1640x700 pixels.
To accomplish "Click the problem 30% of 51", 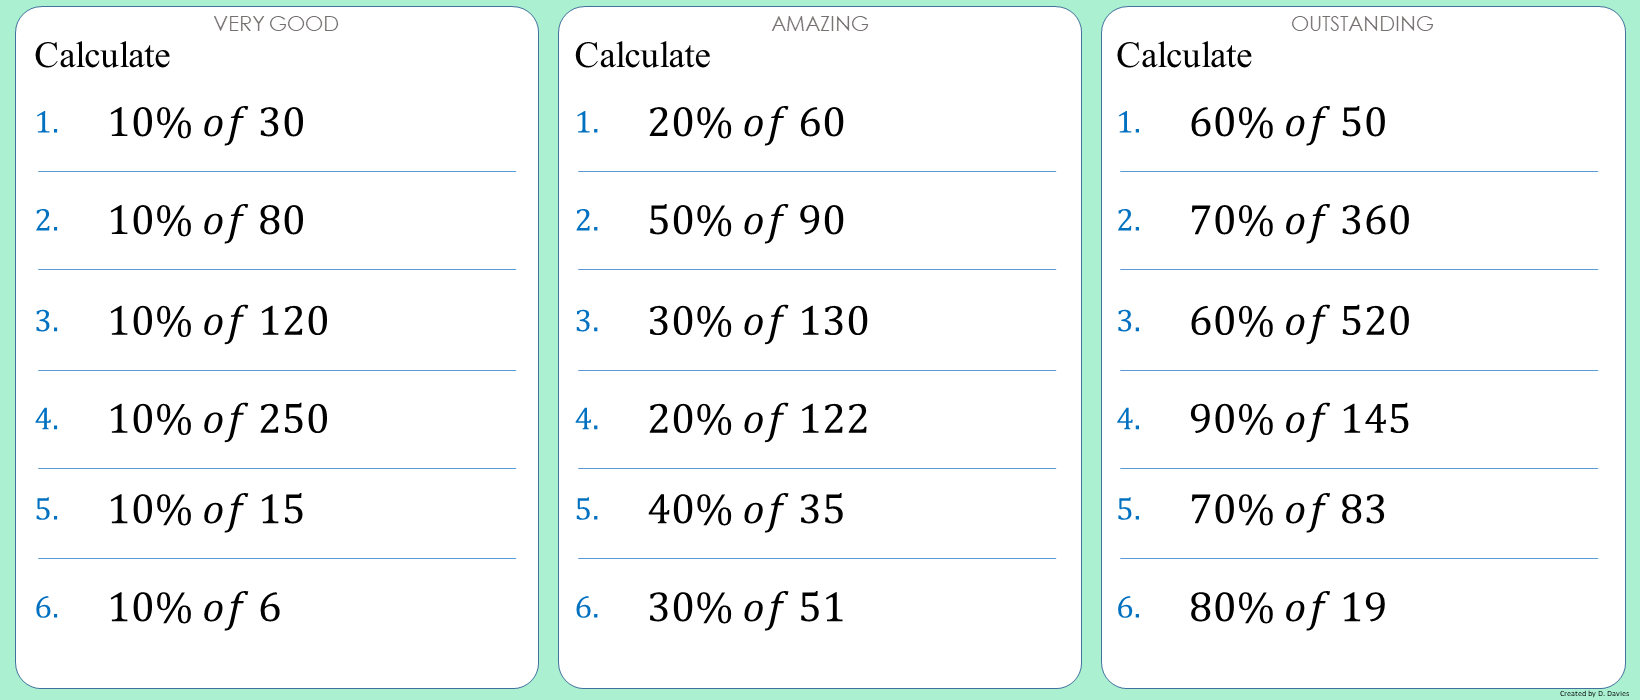I will tap(746, 608).
